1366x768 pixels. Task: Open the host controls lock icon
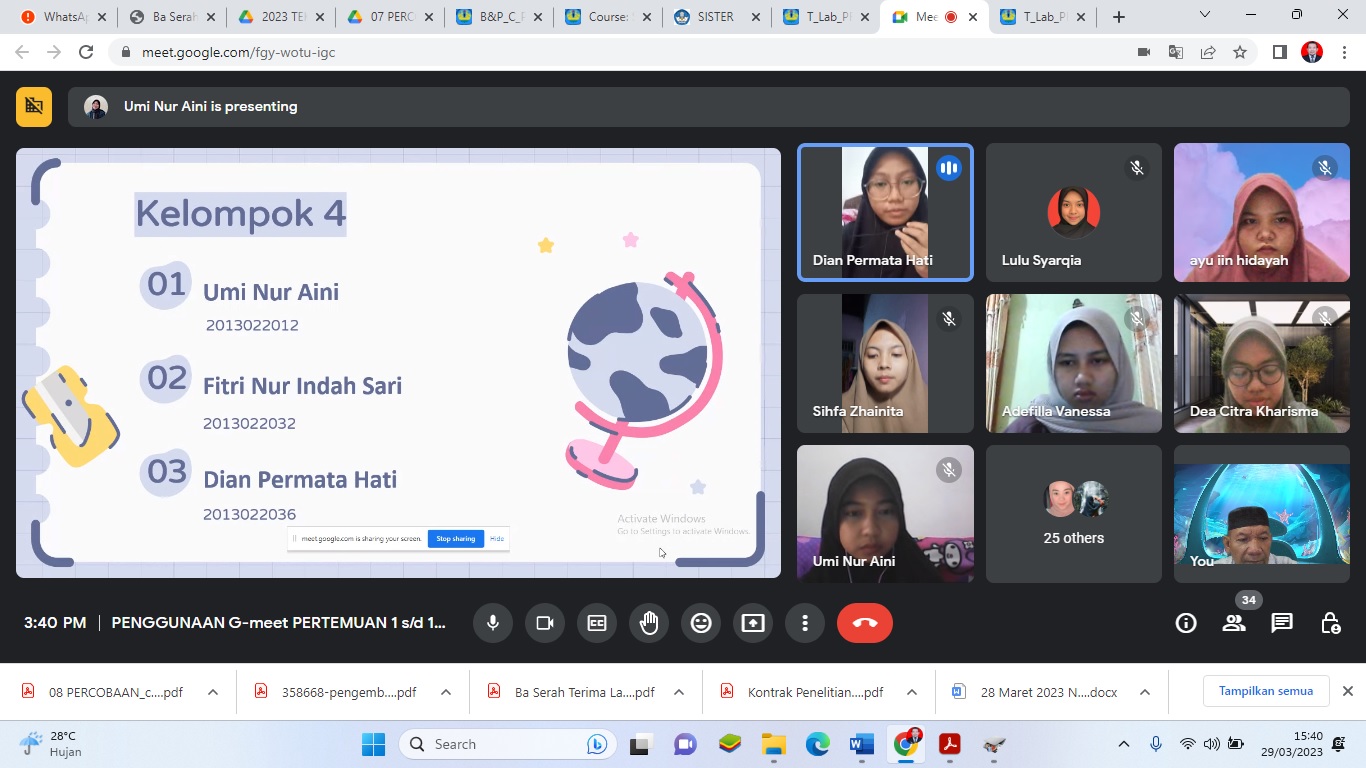[1330, 623]
